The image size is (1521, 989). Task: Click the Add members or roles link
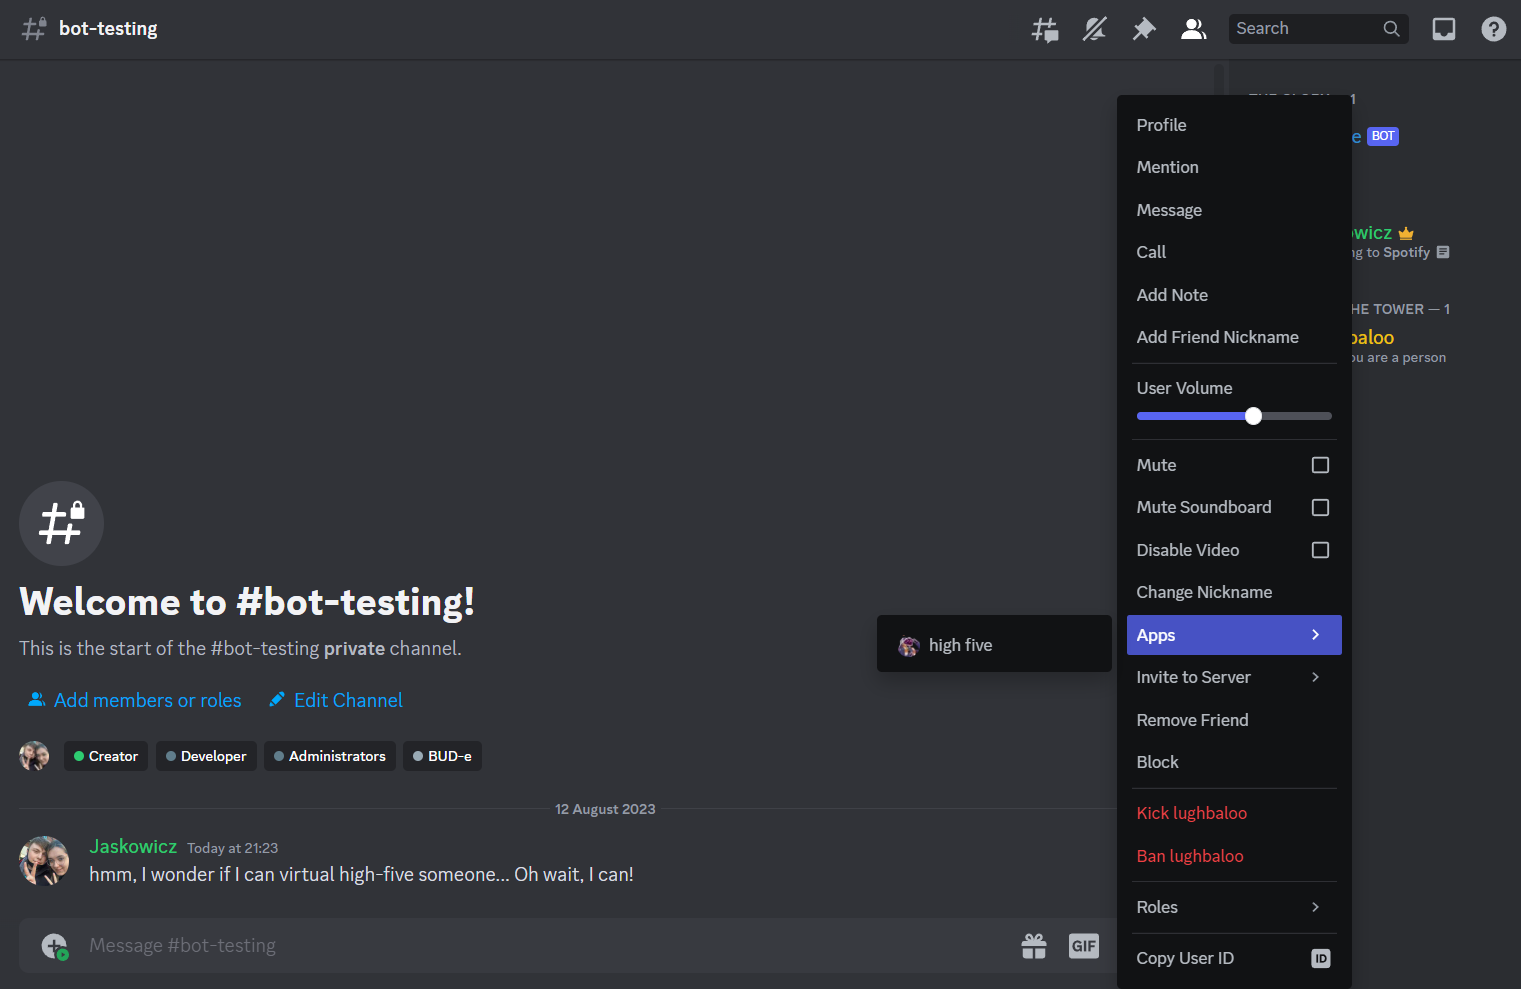click(135, 700)
